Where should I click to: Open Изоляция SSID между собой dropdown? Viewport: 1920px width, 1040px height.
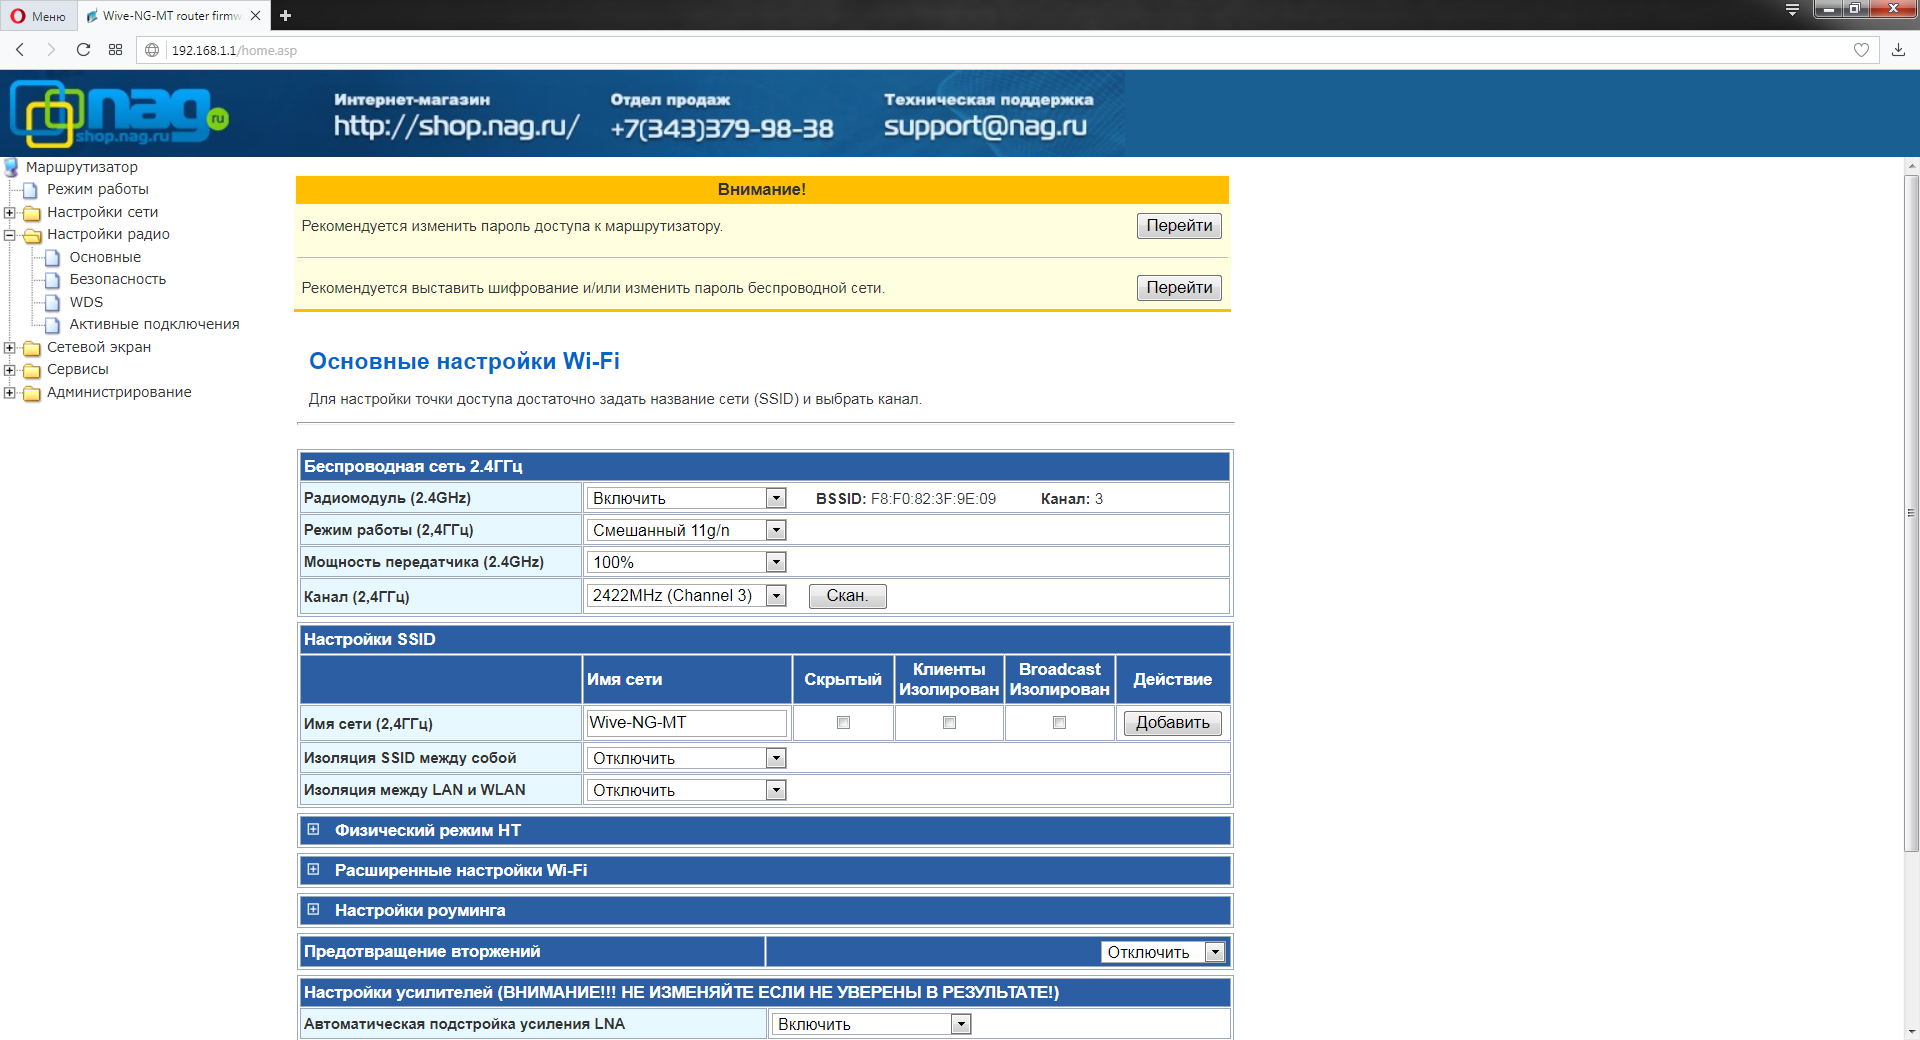pos(686,758)
